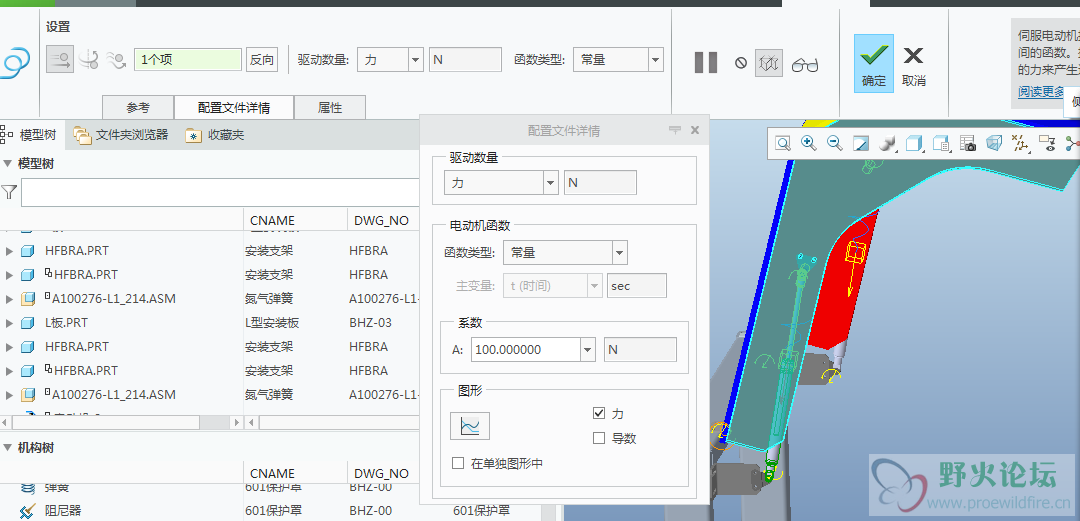1080x521 pixels.
Task: Enable the 导数 derivative checkbox
Action: point(599,438)
